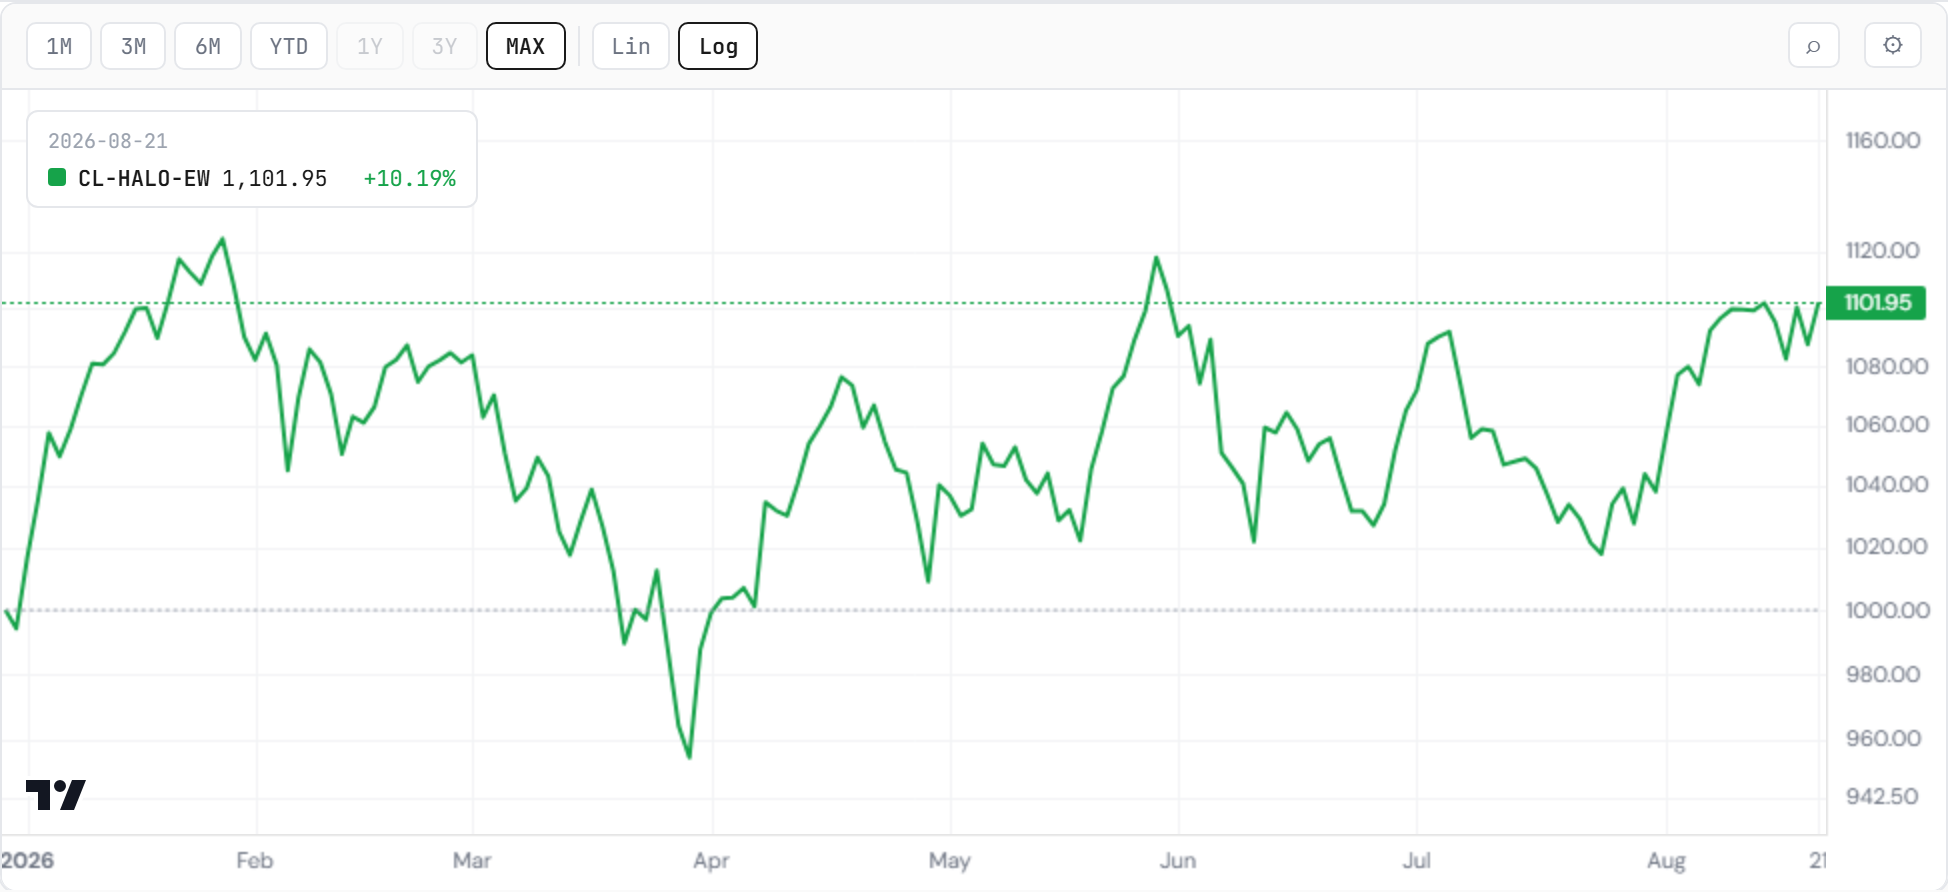Image resolution: width=1948 pixels, height=892 pixels.
Task: Click the green CL-HALO-EW legend swatch
Action: pyautogui.click(x=57, y=178)
